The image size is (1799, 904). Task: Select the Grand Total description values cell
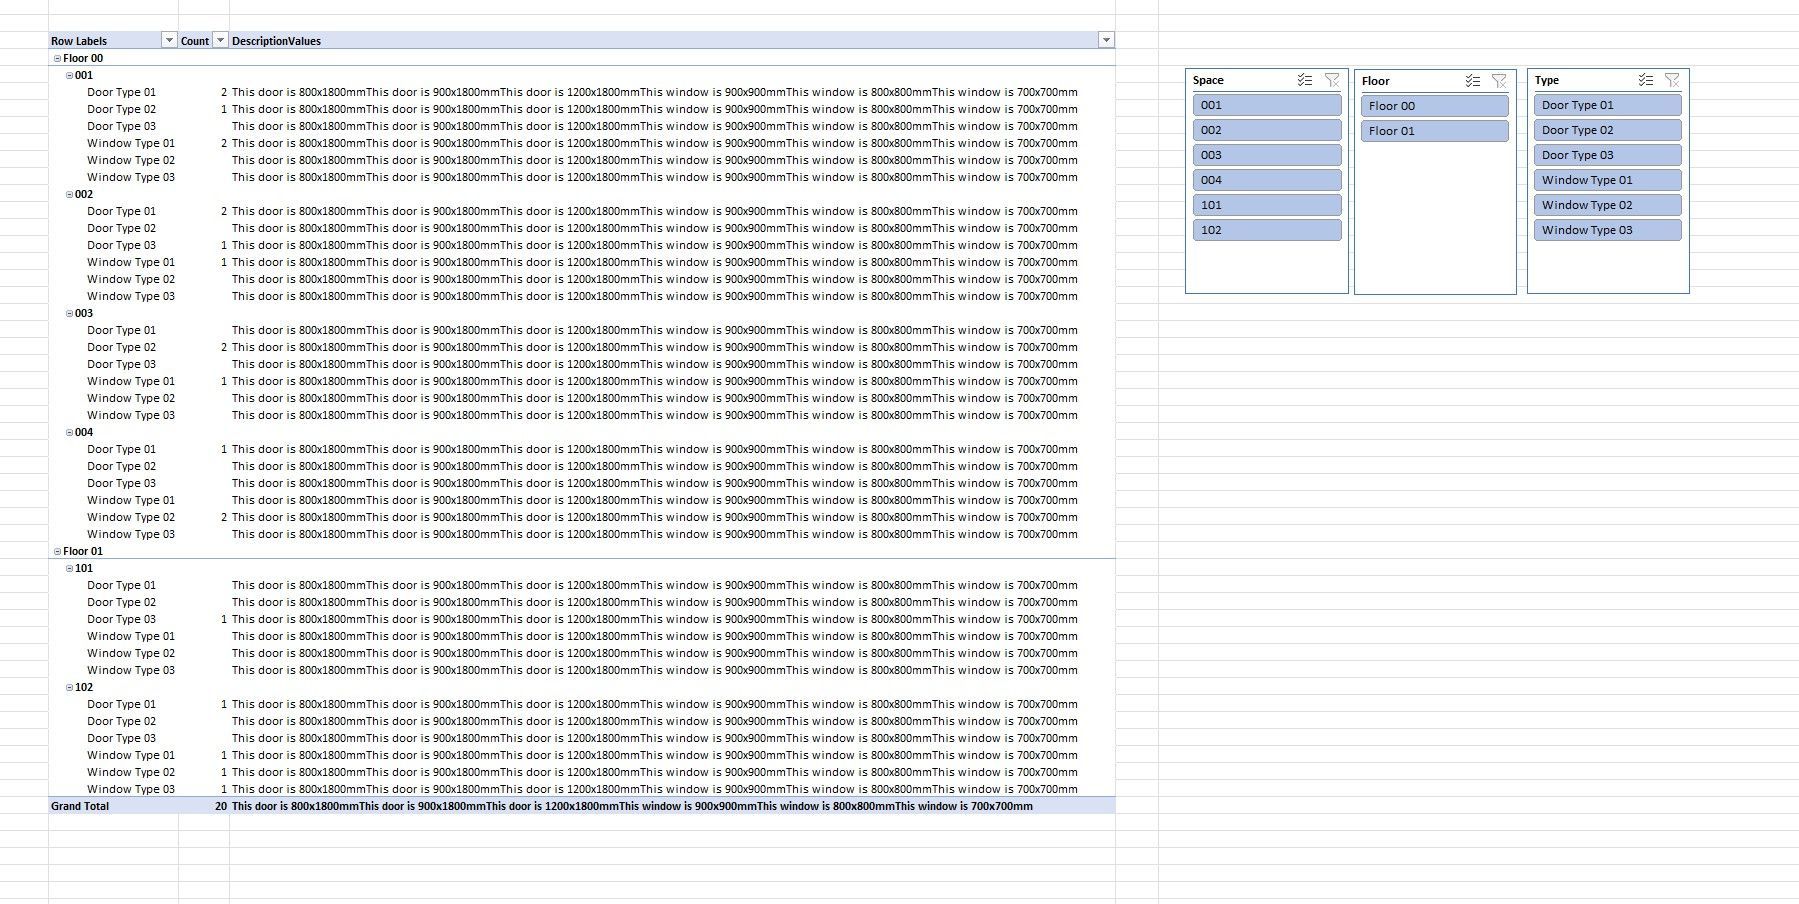tap(672, 806)
